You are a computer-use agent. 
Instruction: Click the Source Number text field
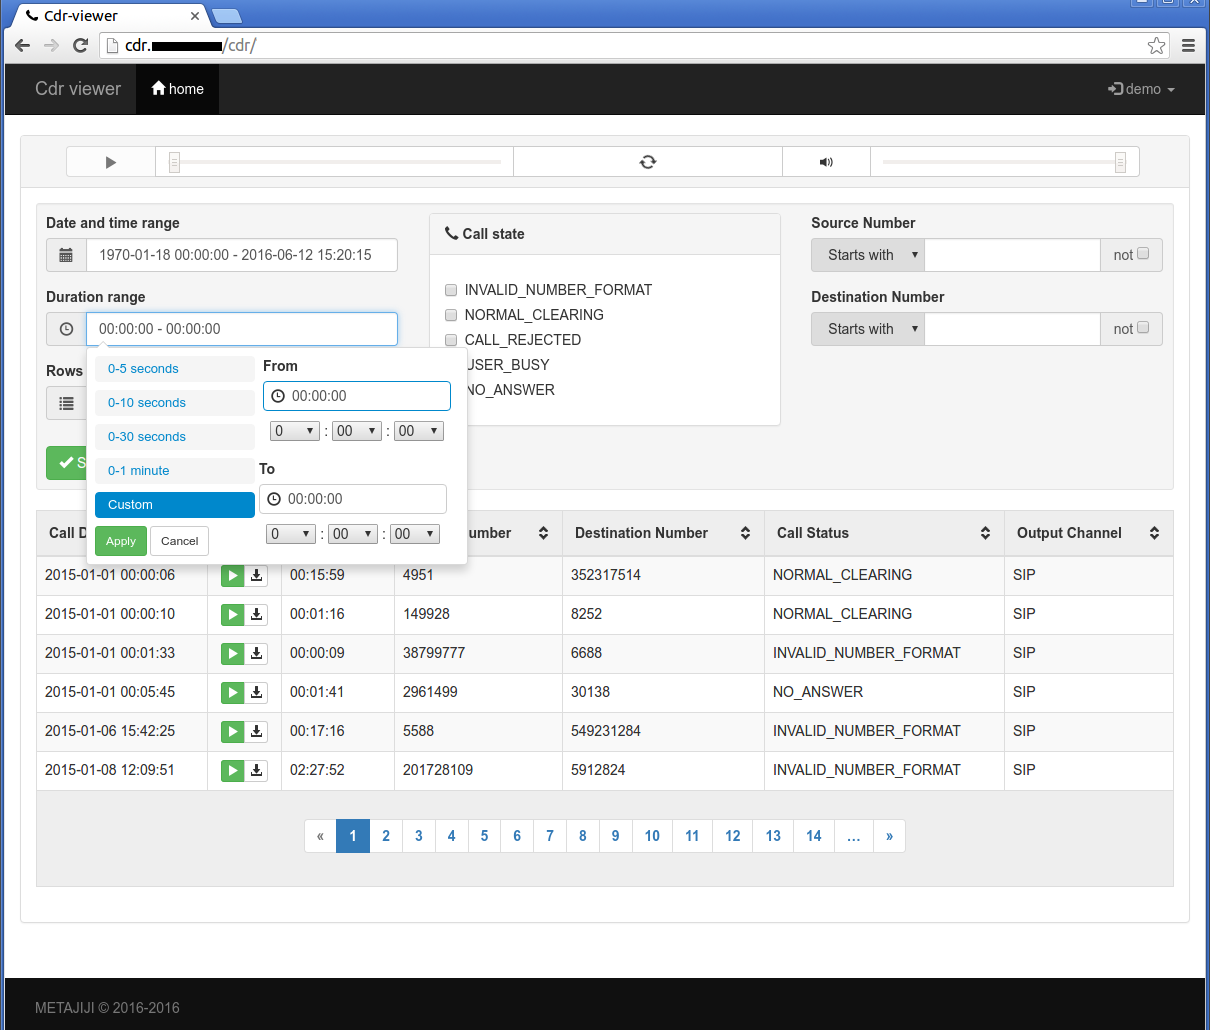(1012, 255)
